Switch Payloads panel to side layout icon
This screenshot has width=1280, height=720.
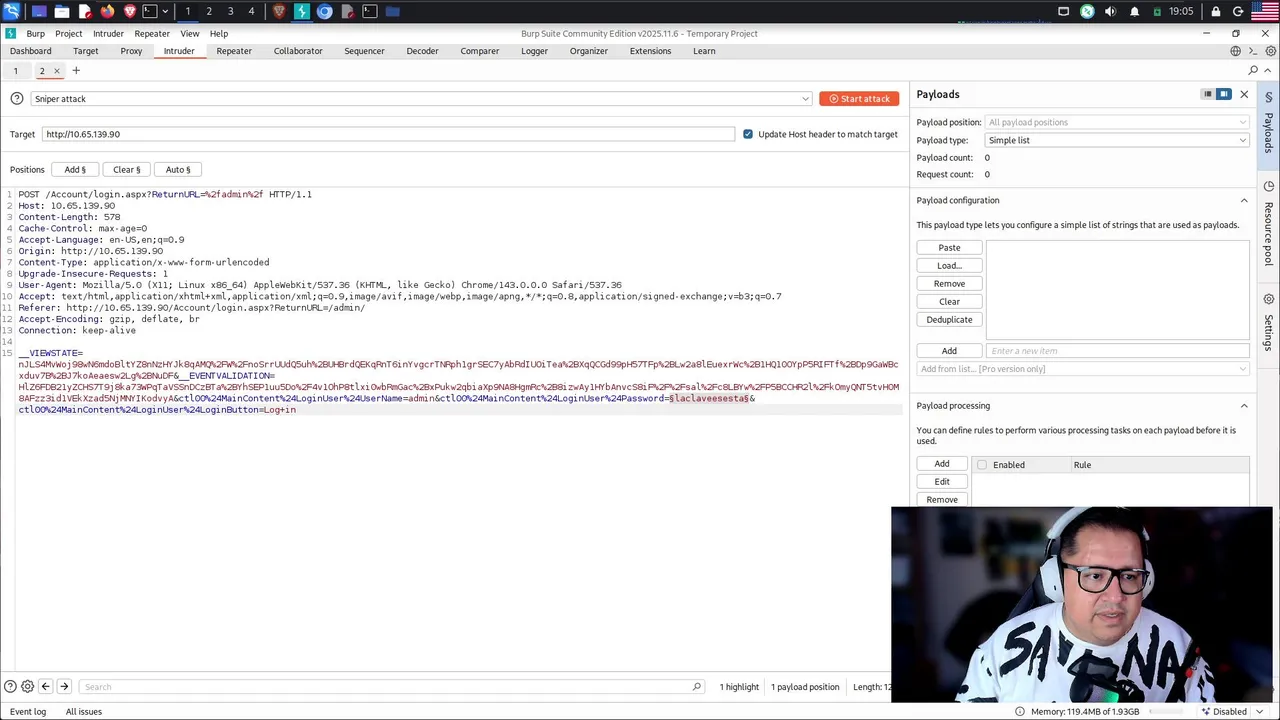point(1223,94)
